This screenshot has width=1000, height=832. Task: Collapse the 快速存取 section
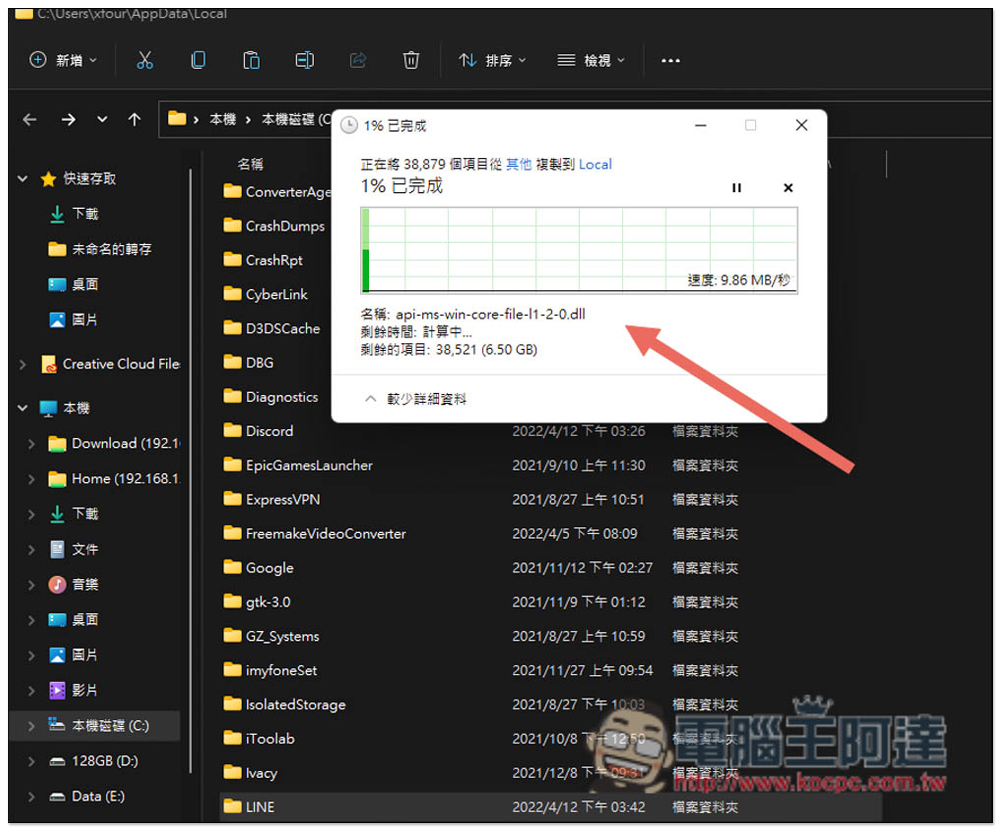[23, 179]
